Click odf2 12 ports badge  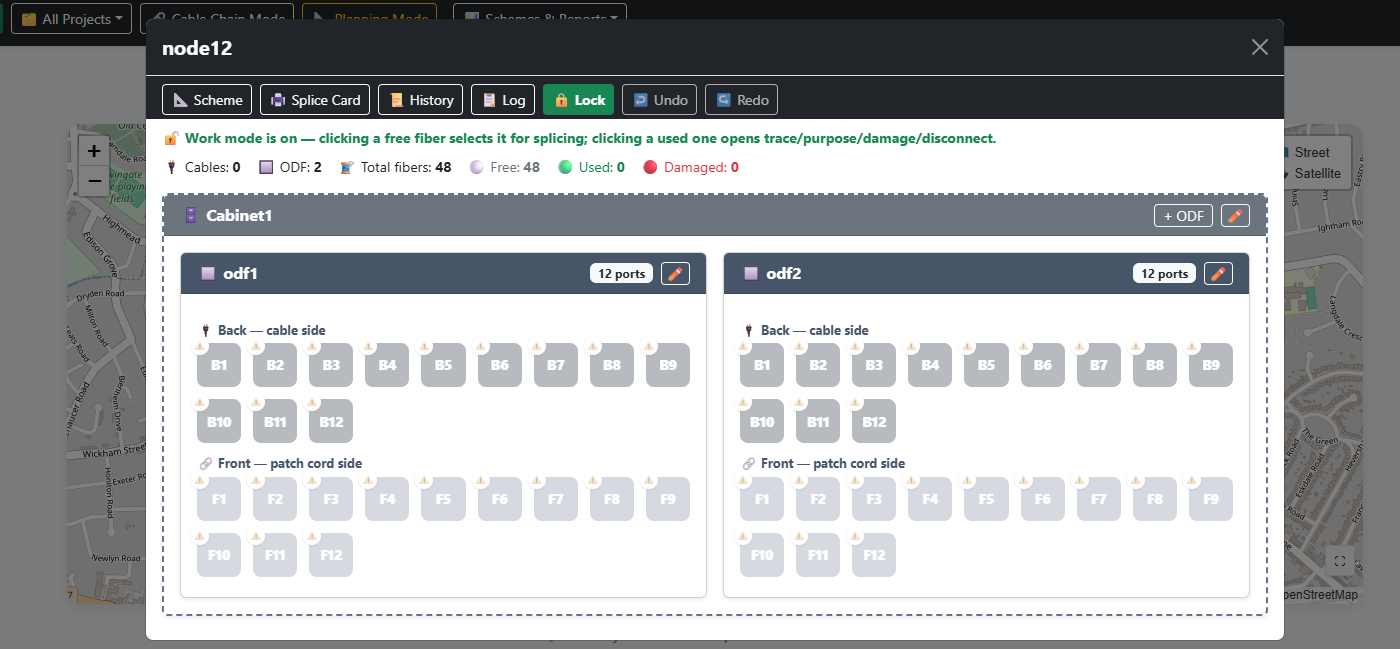[x=1164, y=273]
